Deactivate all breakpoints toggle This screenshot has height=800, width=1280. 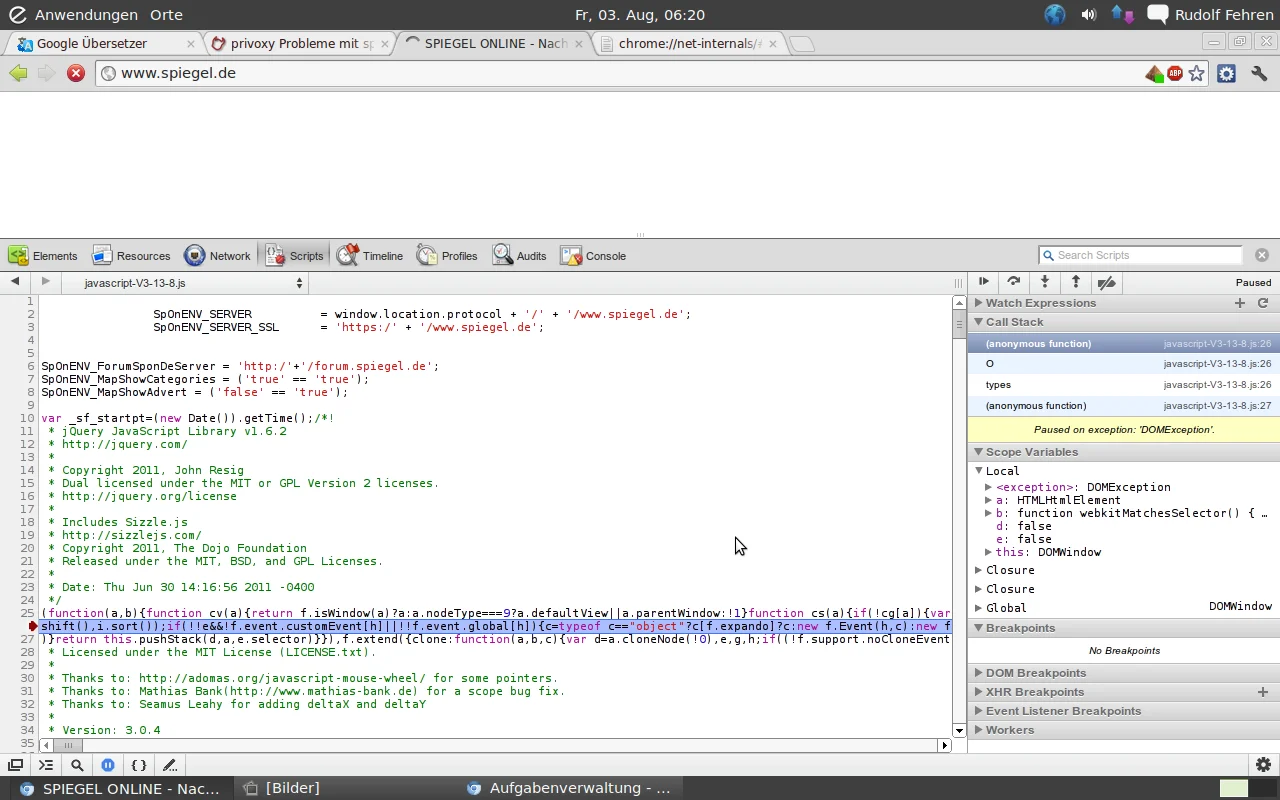point(1107,282)
